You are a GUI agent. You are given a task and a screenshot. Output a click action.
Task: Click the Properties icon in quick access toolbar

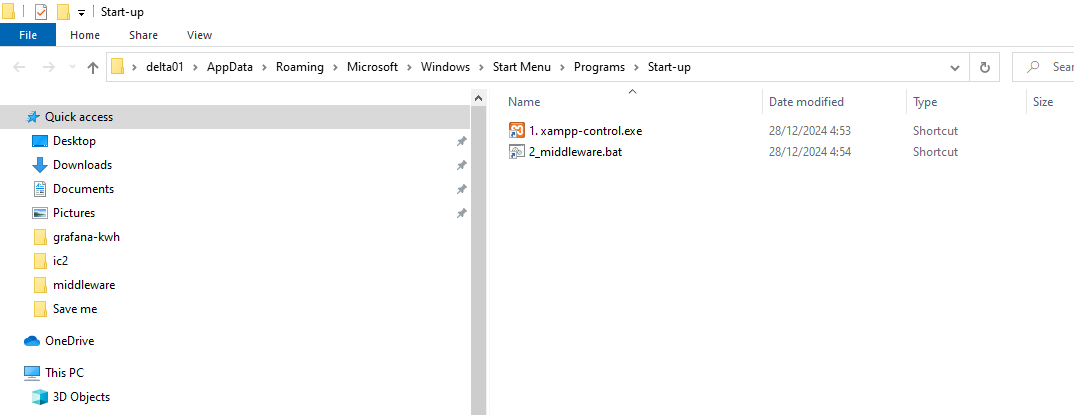(41, 12)
